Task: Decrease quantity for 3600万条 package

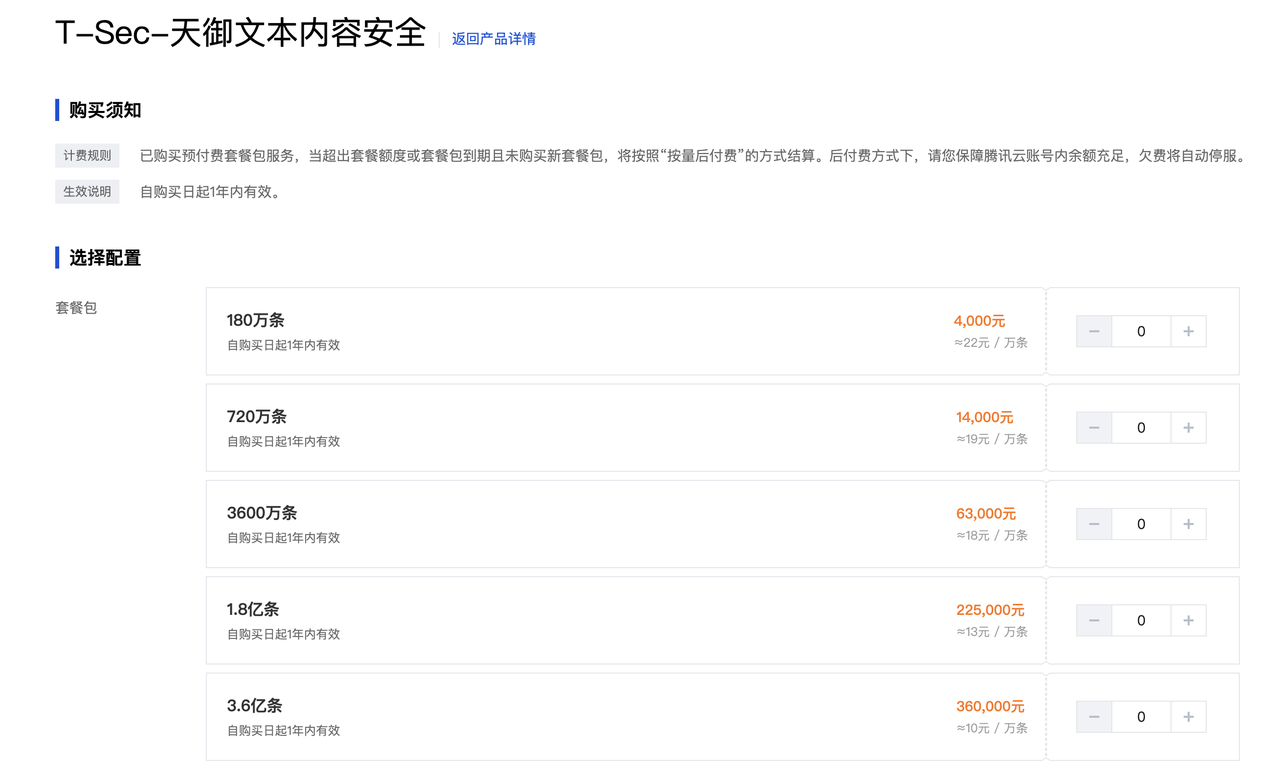Action: tap(1094, 524)
